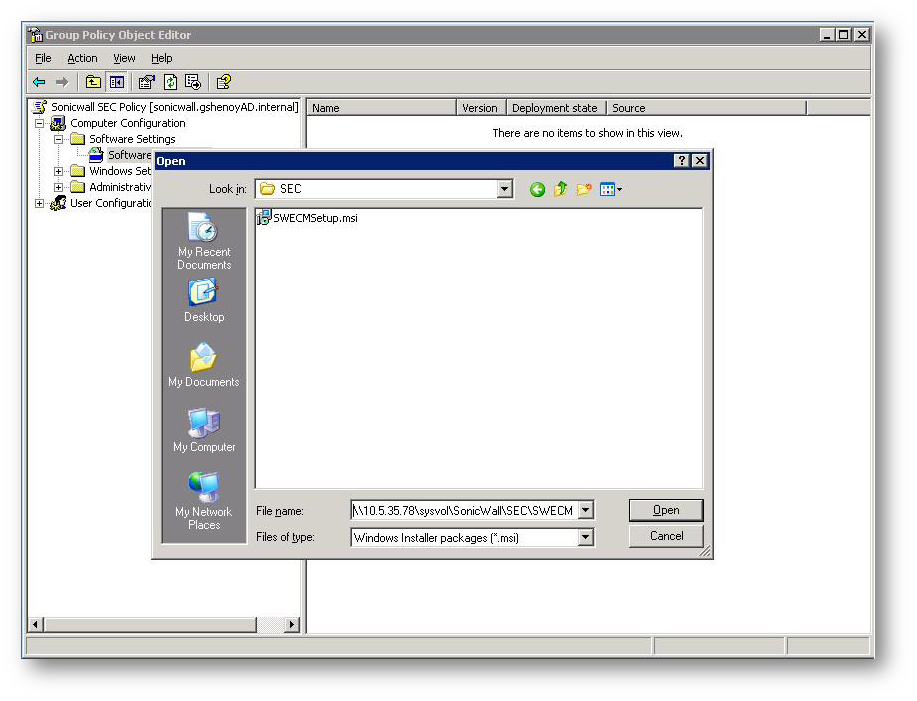Click the toolbar Help icon
917x701 pixels.
point(224,82)
